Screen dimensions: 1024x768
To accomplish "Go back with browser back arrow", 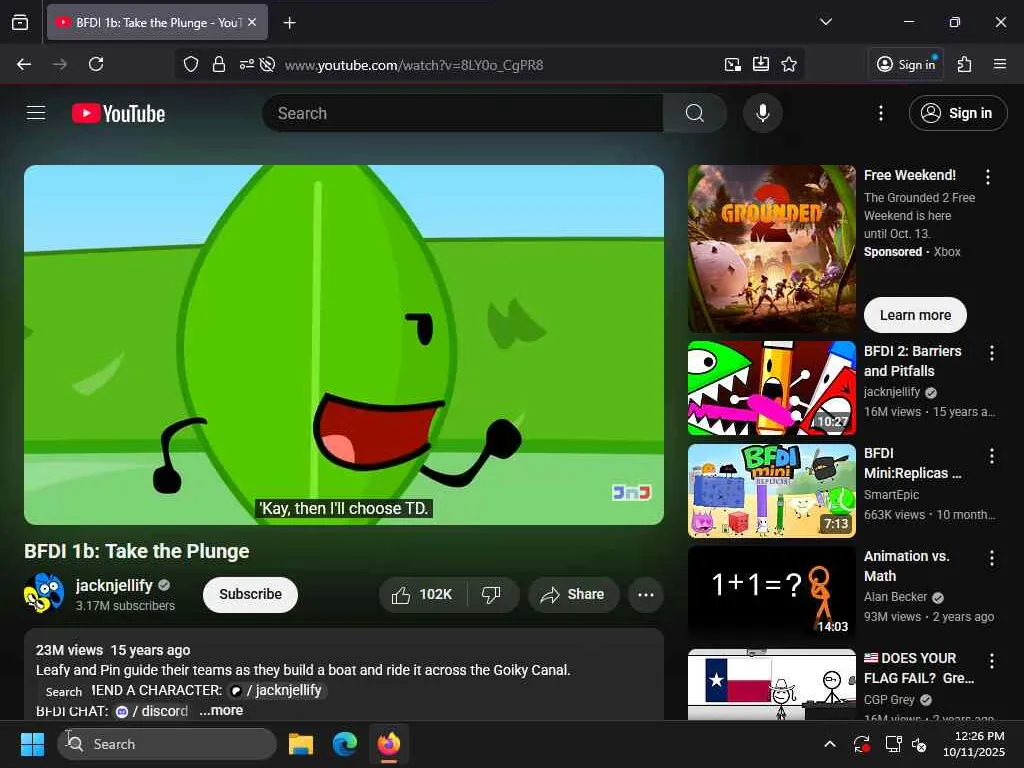I will [24, 64].
